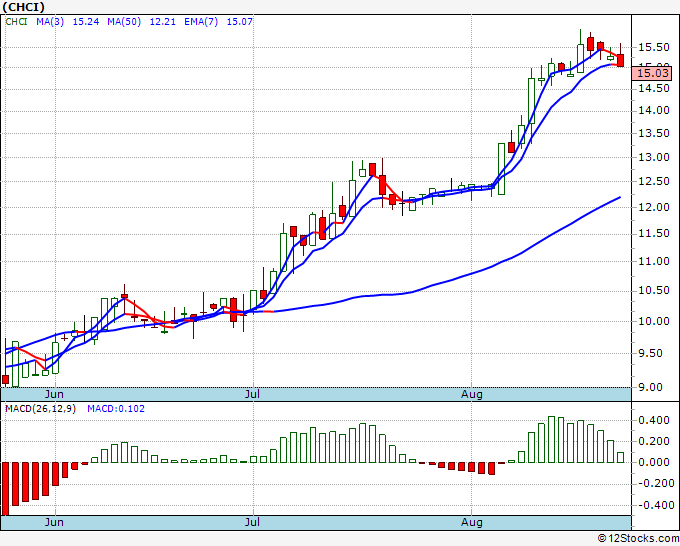Click the 13.50 price axis label

654,134
